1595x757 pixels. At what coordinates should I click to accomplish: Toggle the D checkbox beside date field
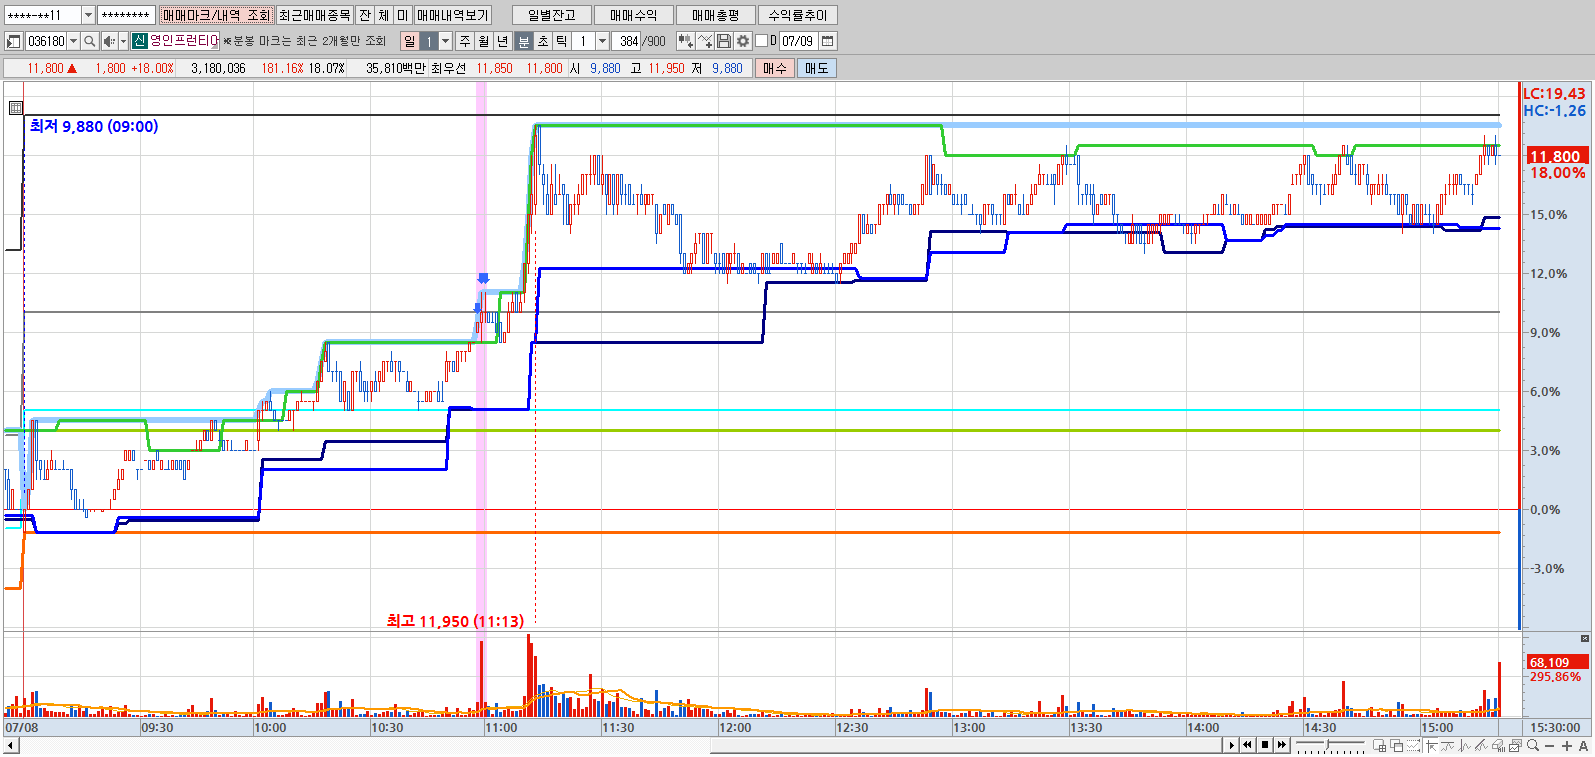tap(762, 41)
